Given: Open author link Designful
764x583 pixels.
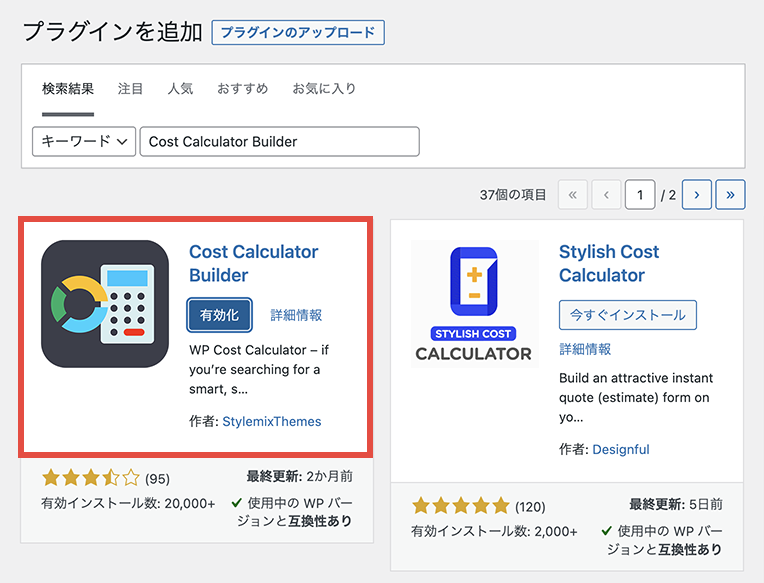Looking at the screenshot, I should tap(621, 450).
